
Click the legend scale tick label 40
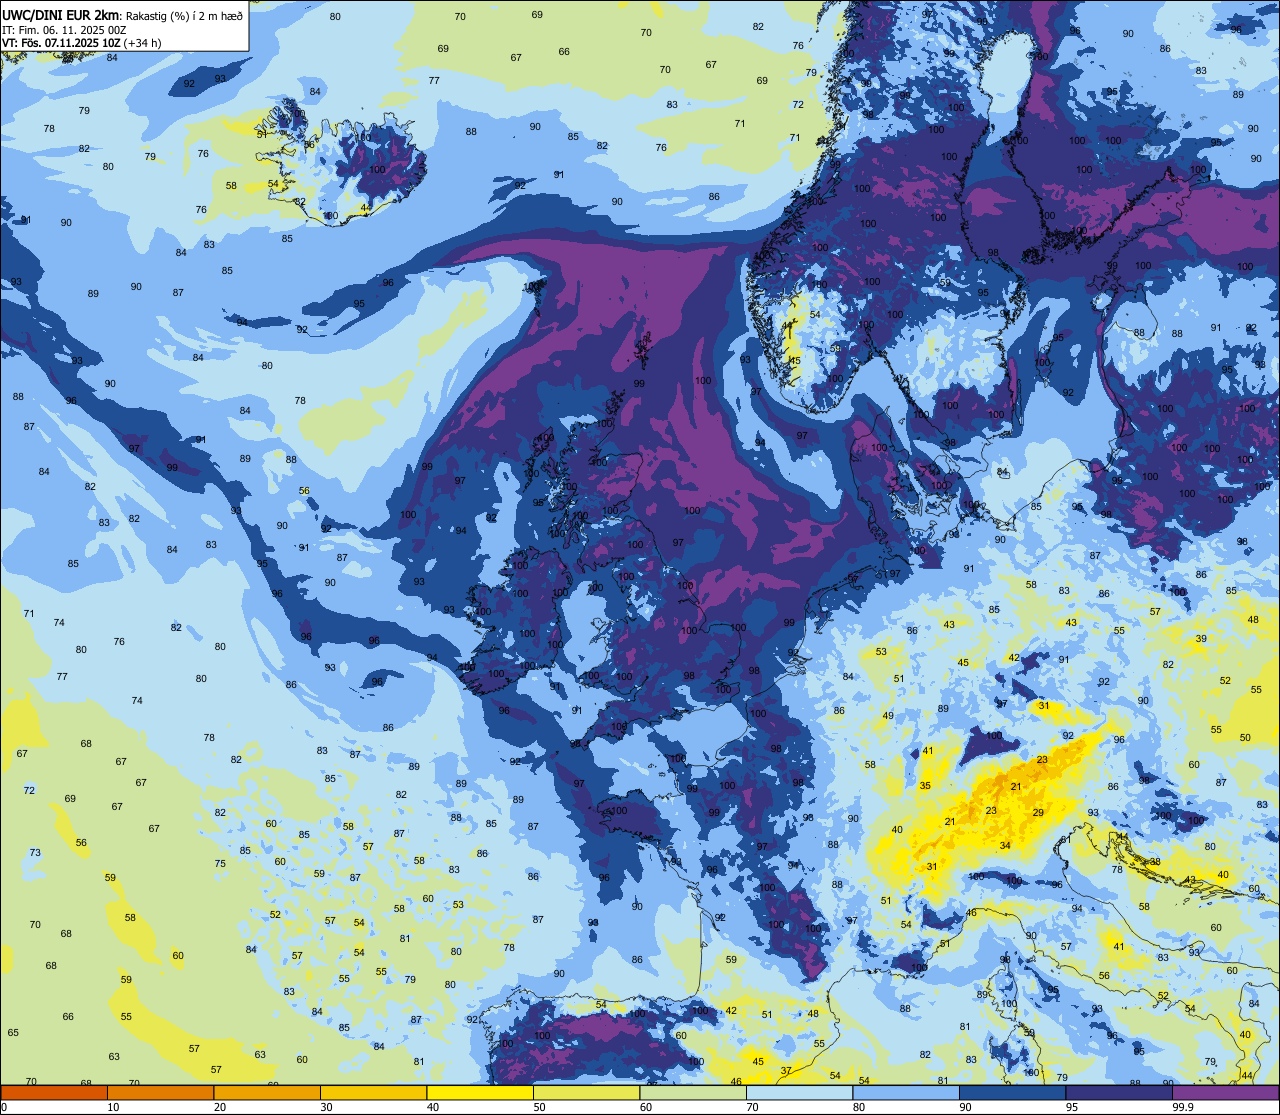click(433, 1107)
